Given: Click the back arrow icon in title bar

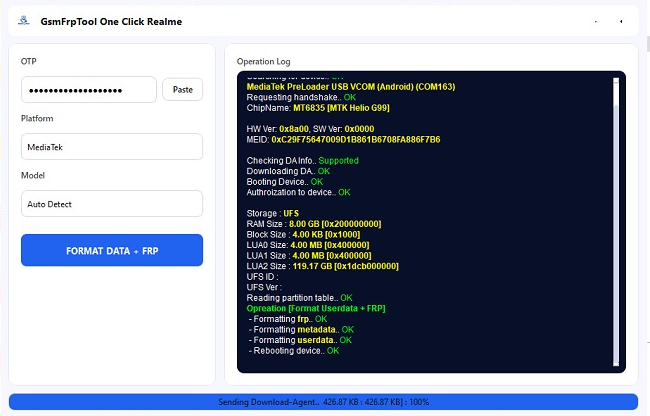Looking at the screenshot, I should coord(621,22).
